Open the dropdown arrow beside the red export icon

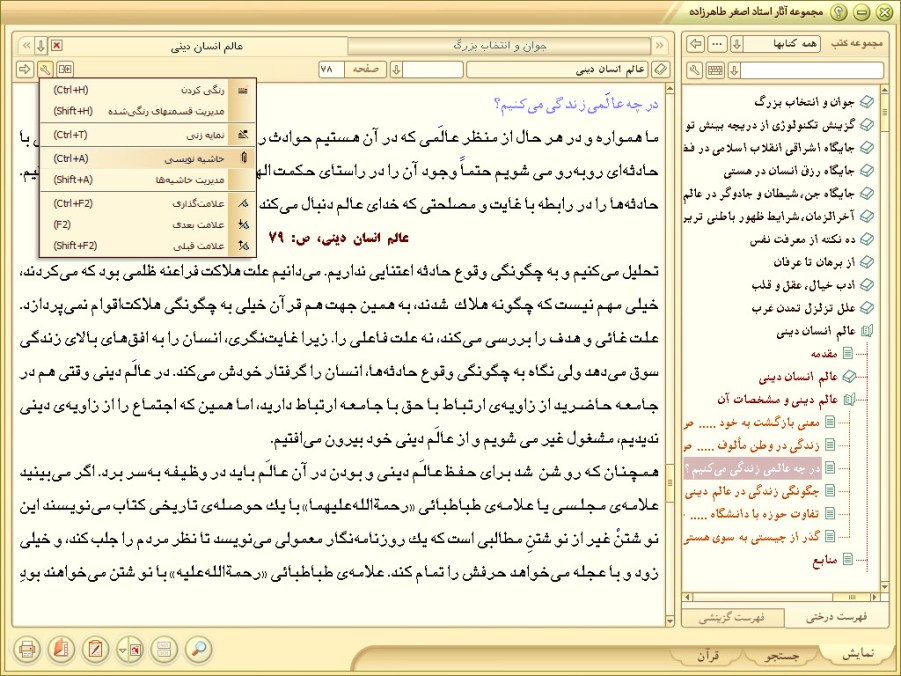[x=122, y=650]
